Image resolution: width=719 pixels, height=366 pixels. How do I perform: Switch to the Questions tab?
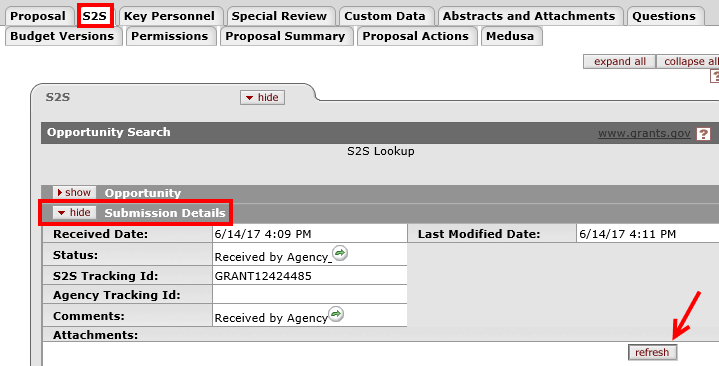[664, 16]
